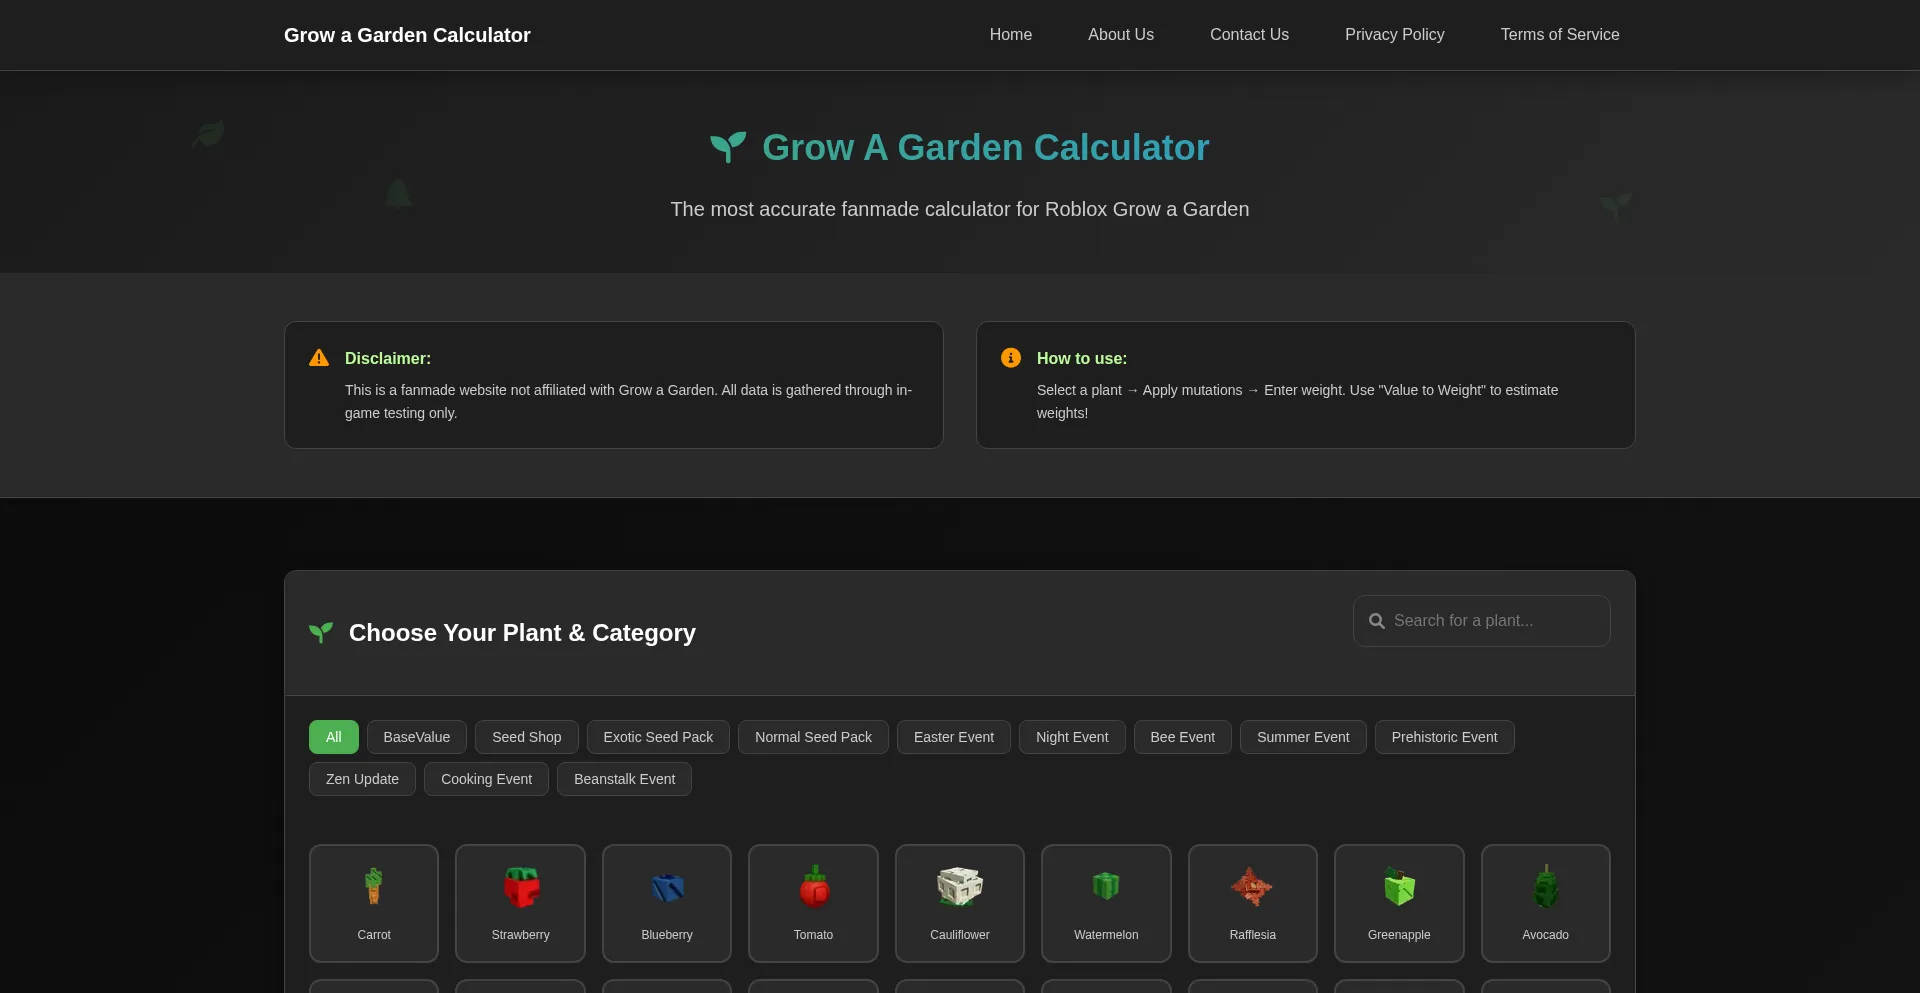
Task: Click the Disclaimer warning triangle icon
Action: 319,358
